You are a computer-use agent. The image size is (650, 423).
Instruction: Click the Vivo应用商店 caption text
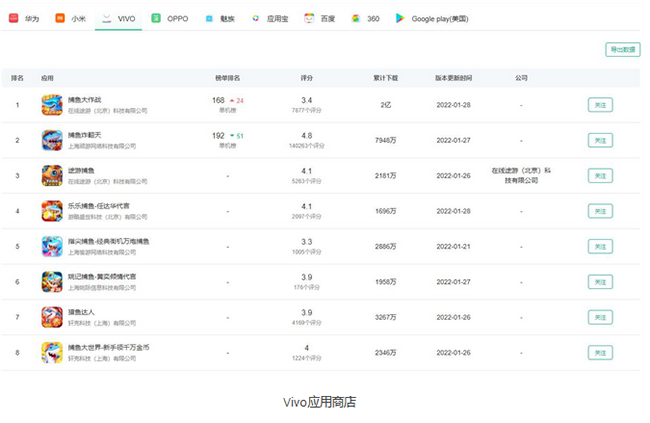pyautogui.click(x=320, y=402)
